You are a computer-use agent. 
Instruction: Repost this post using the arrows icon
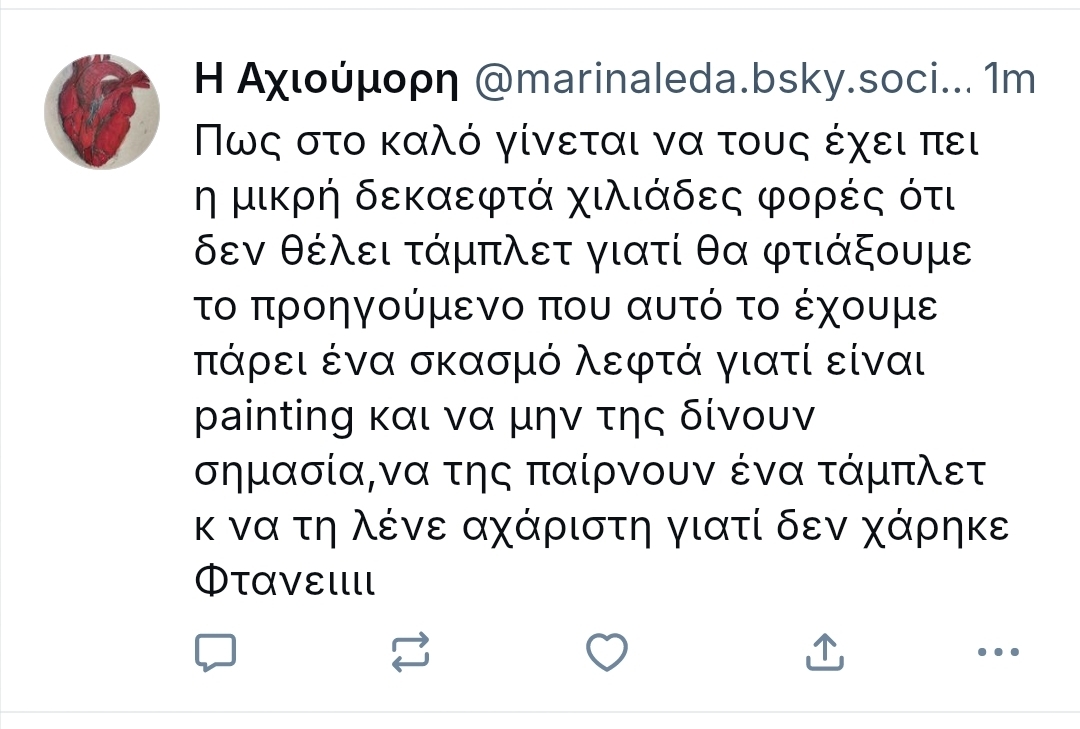click(410, 652)
